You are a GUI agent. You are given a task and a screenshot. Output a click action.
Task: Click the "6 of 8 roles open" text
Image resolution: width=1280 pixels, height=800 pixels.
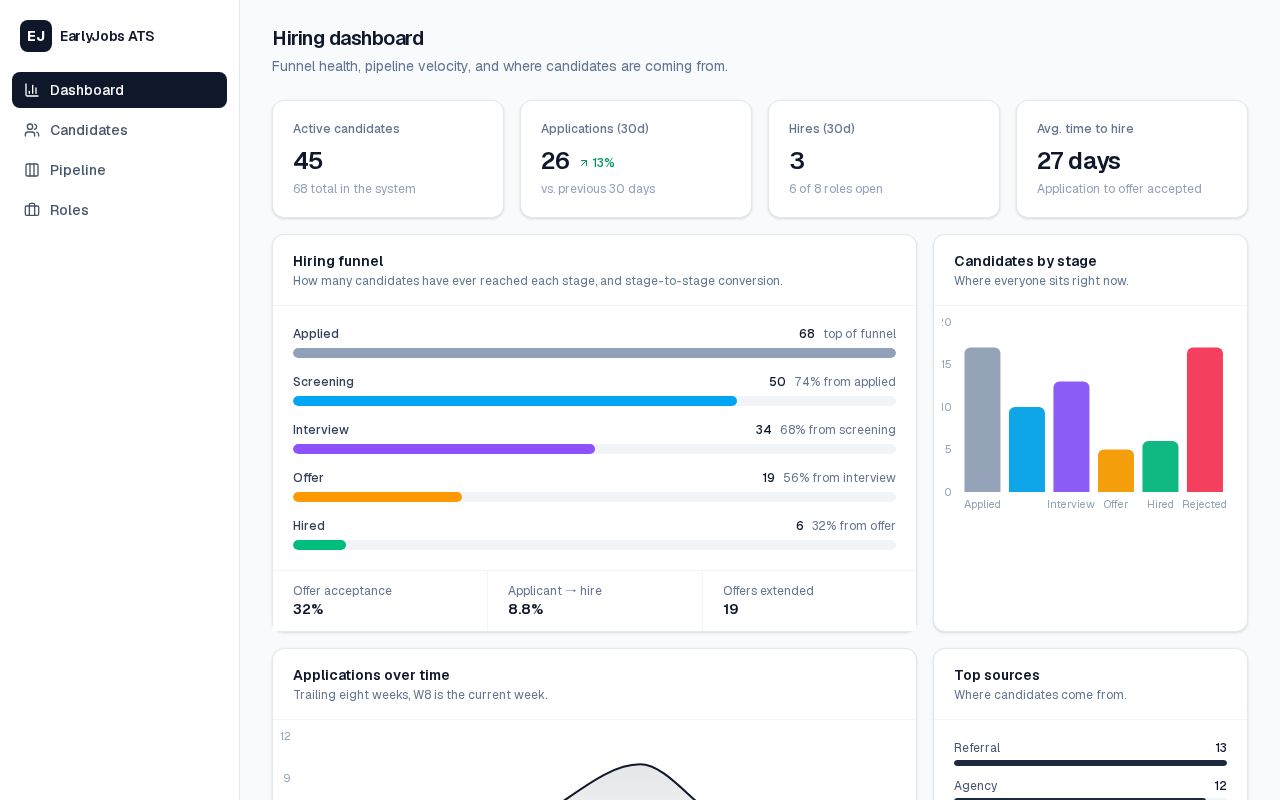coord(836,189)
